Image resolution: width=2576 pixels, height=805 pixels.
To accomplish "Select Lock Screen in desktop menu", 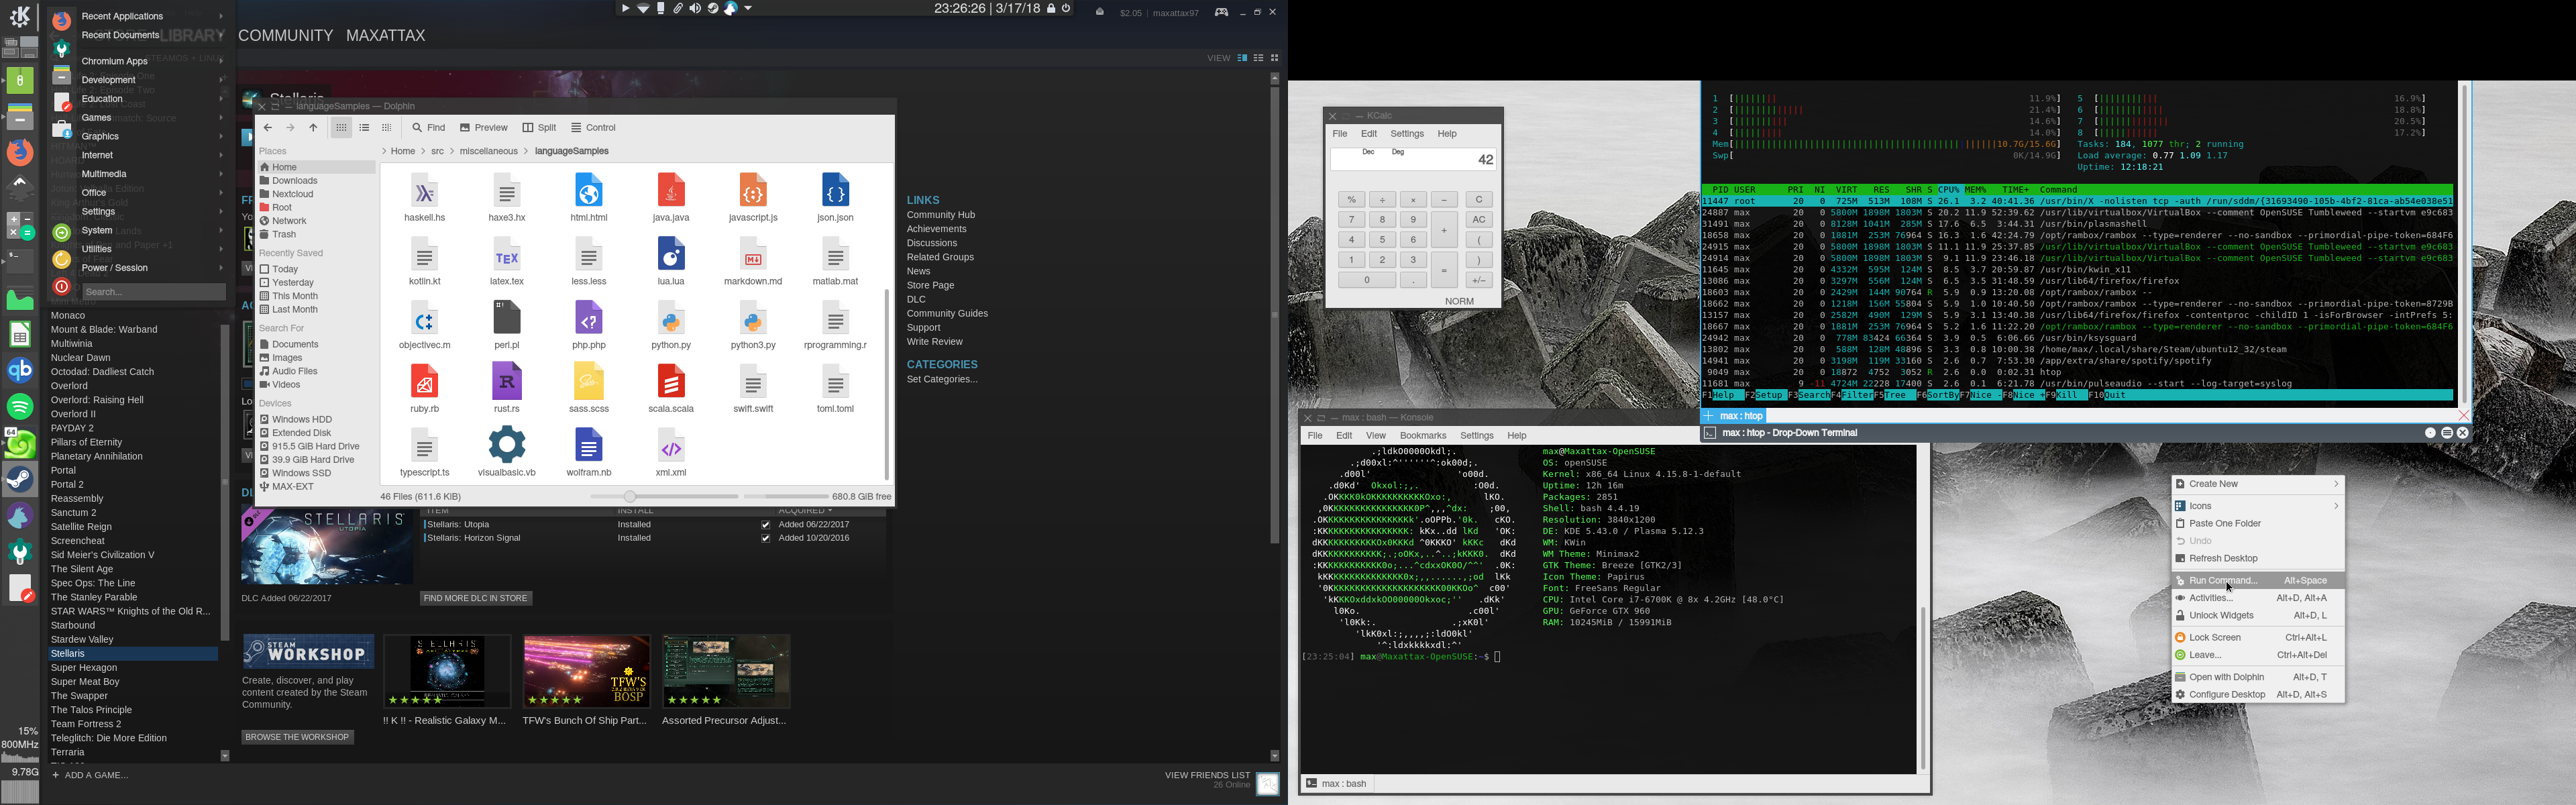I will pos(2257,638).
